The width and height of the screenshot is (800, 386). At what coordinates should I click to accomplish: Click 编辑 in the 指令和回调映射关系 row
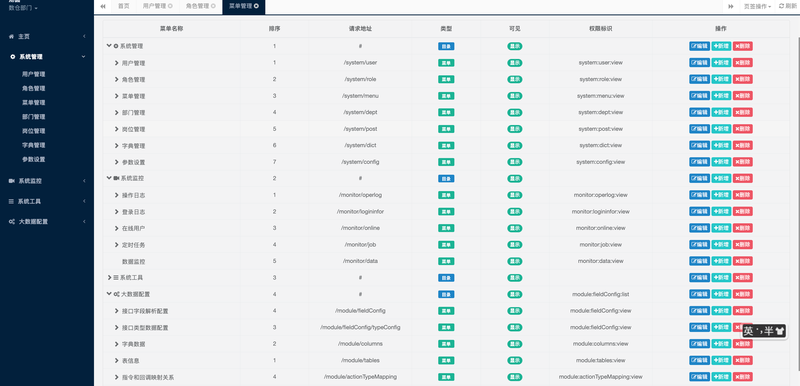(699, 377)
